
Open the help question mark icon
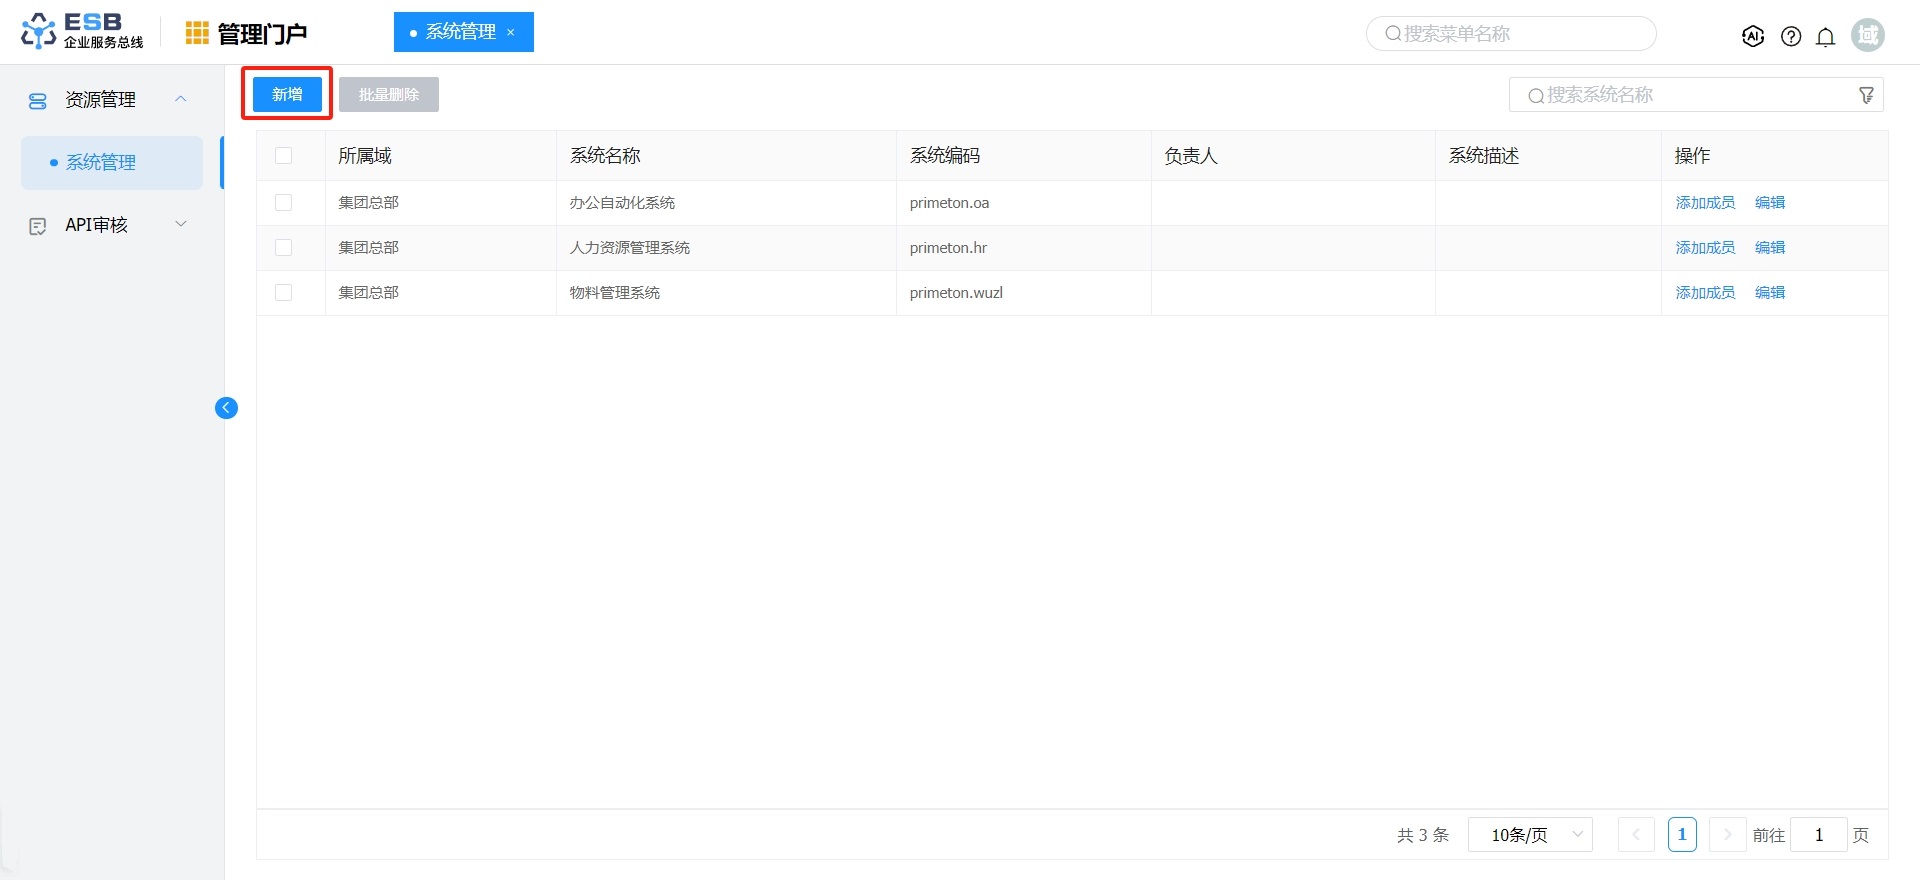click(1791, 36)
